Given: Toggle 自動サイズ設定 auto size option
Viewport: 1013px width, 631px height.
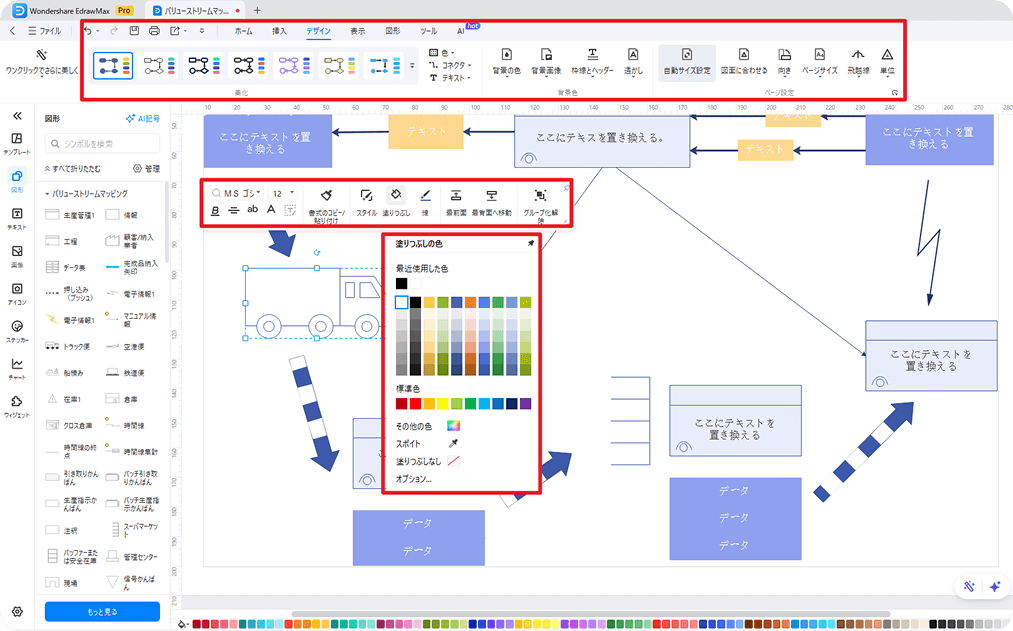Looking at the screenshot, I should tap(687, 55).
